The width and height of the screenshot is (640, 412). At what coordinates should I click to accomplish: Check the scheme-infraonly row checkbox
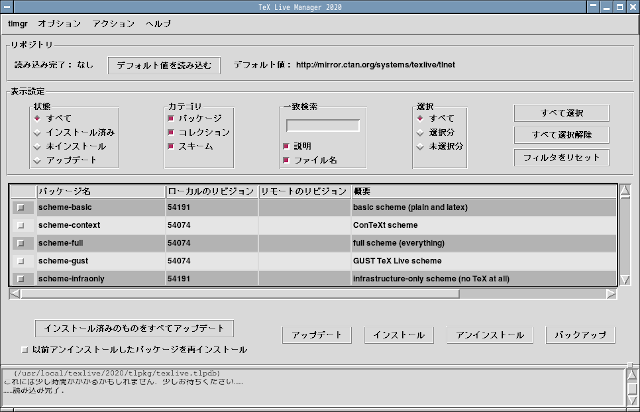coord(21,279)
